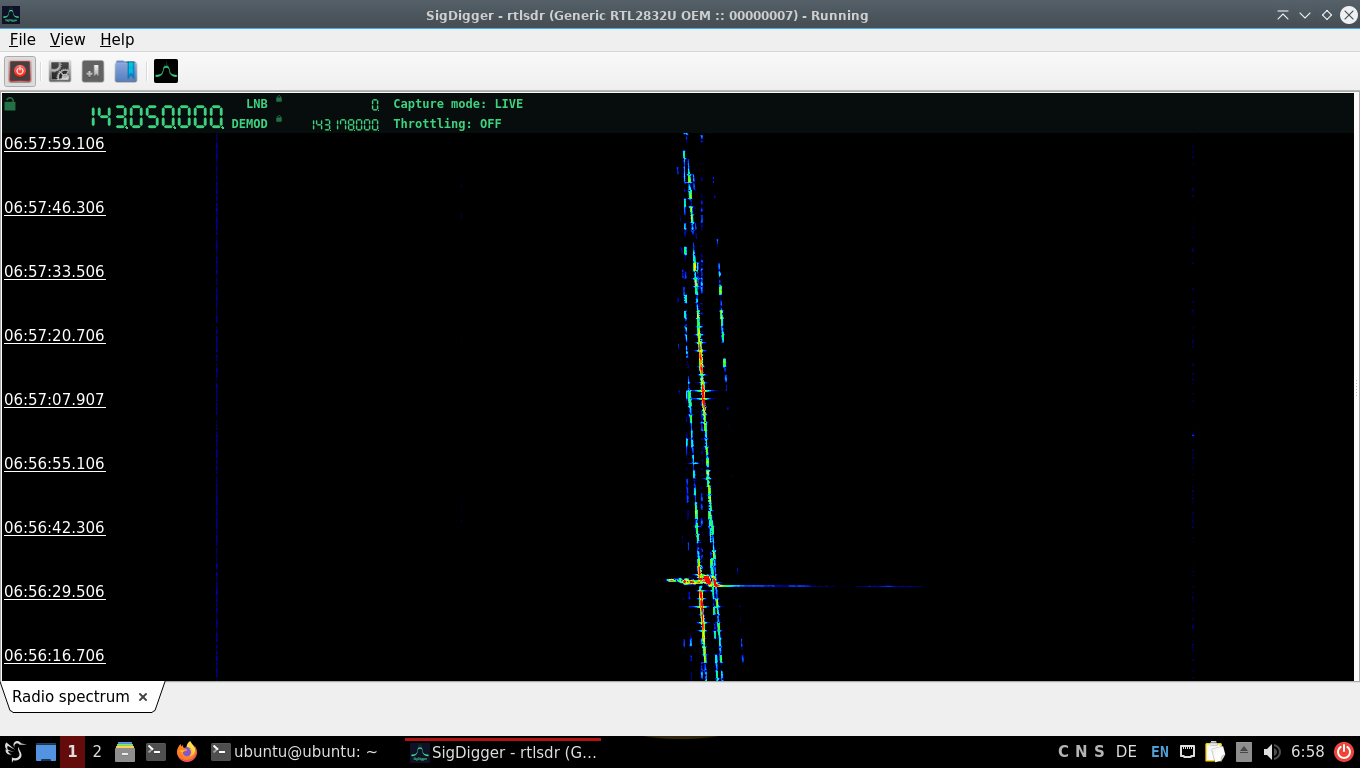Switch to the Radio spectrum tab

tap(71, 697)
